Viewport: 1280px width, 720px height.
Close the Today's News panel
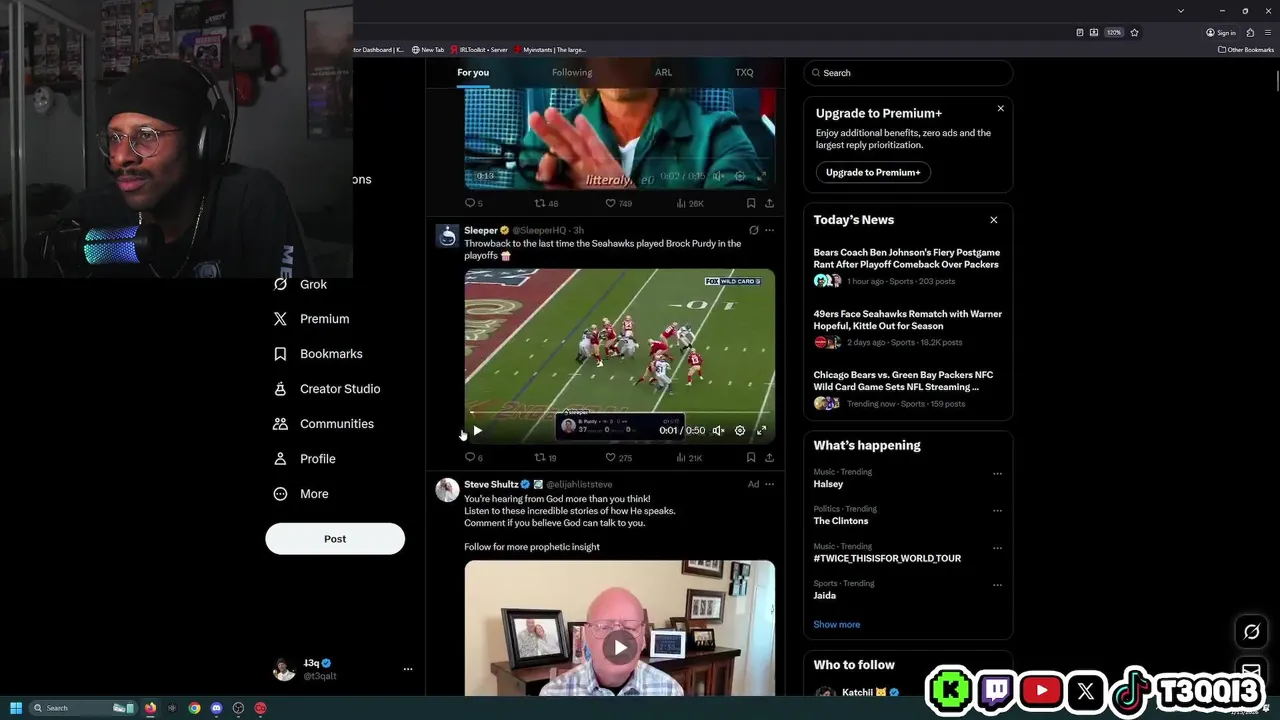coord(993,220)
